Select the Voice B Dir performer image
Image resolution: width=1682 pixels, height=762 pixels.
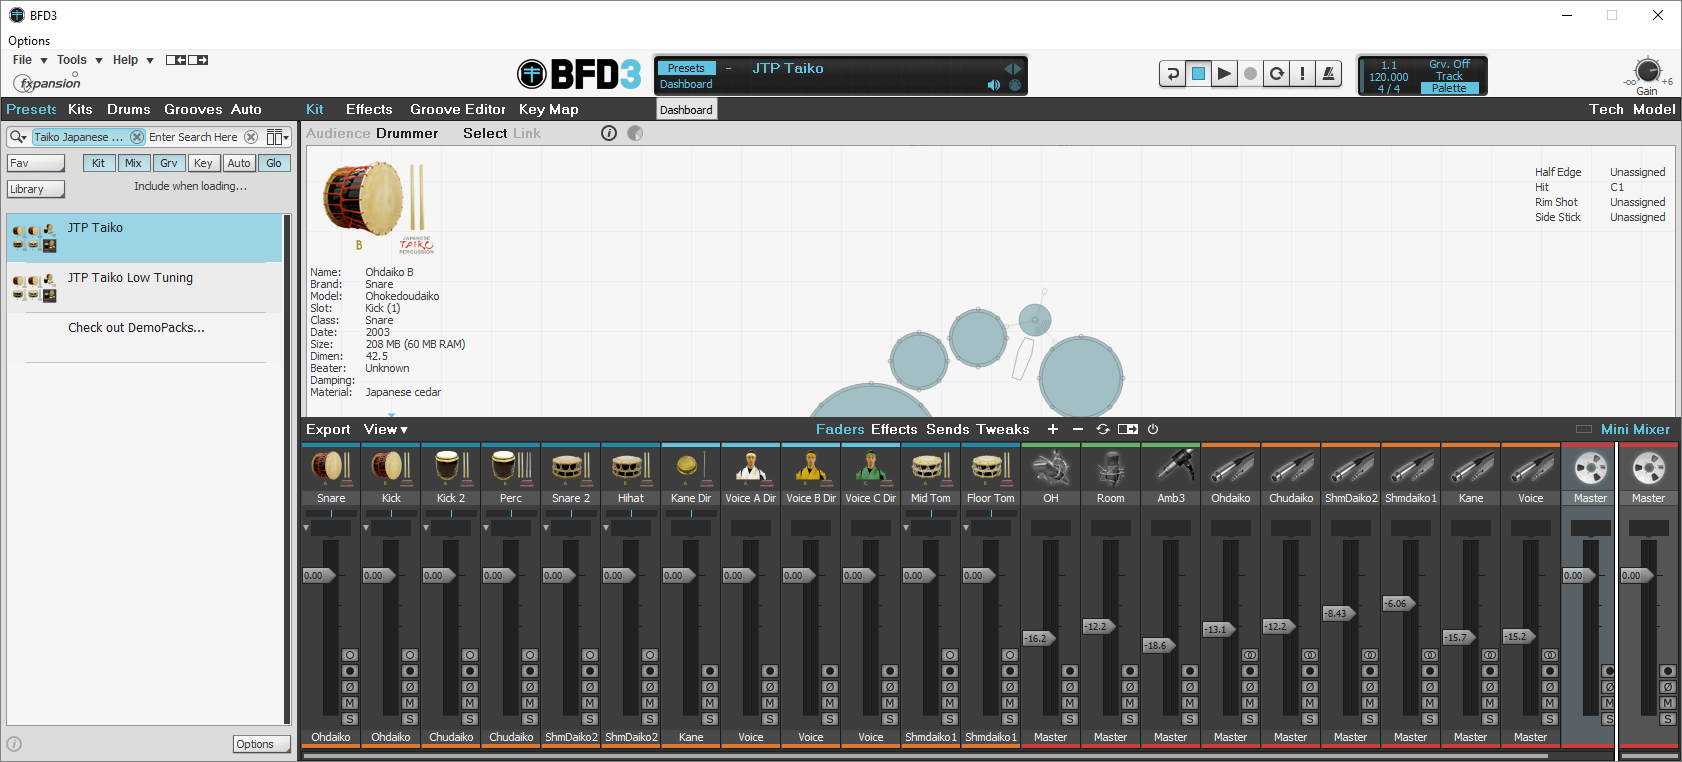coord(811,467)
